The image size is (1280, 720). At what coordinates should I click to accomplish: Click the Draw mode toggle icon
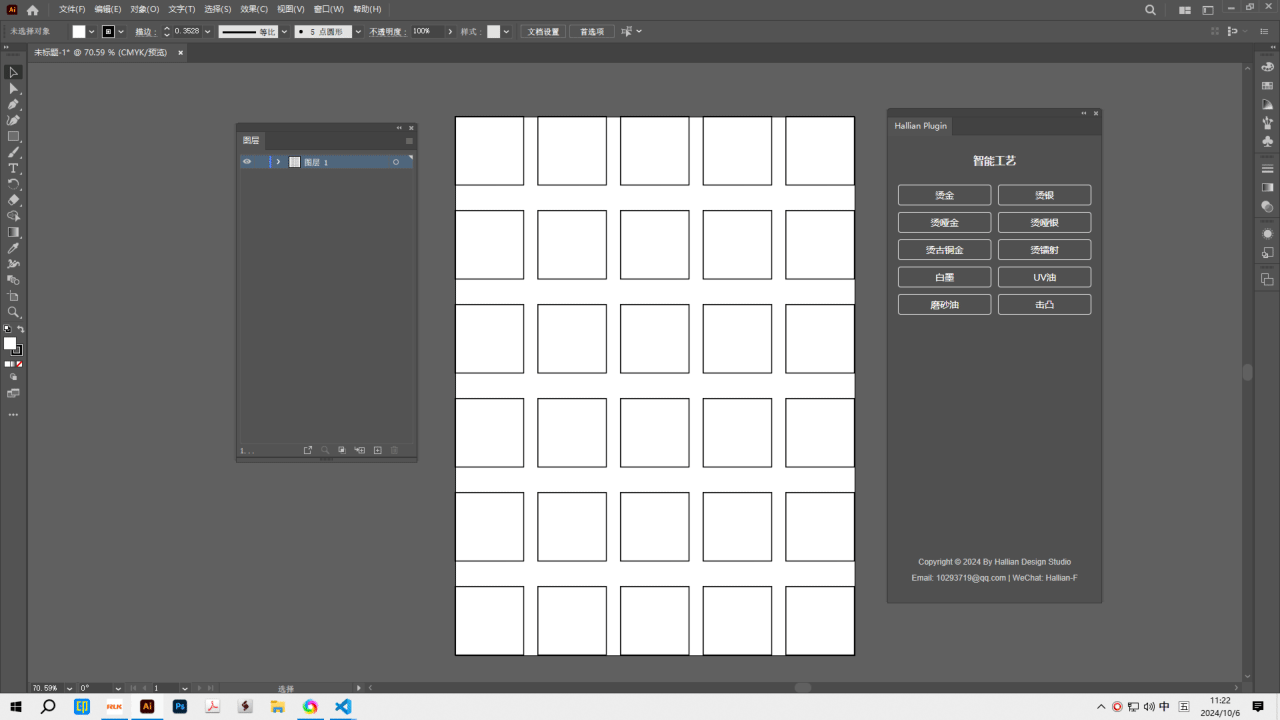pyautogui.click(x=14, y=377)
